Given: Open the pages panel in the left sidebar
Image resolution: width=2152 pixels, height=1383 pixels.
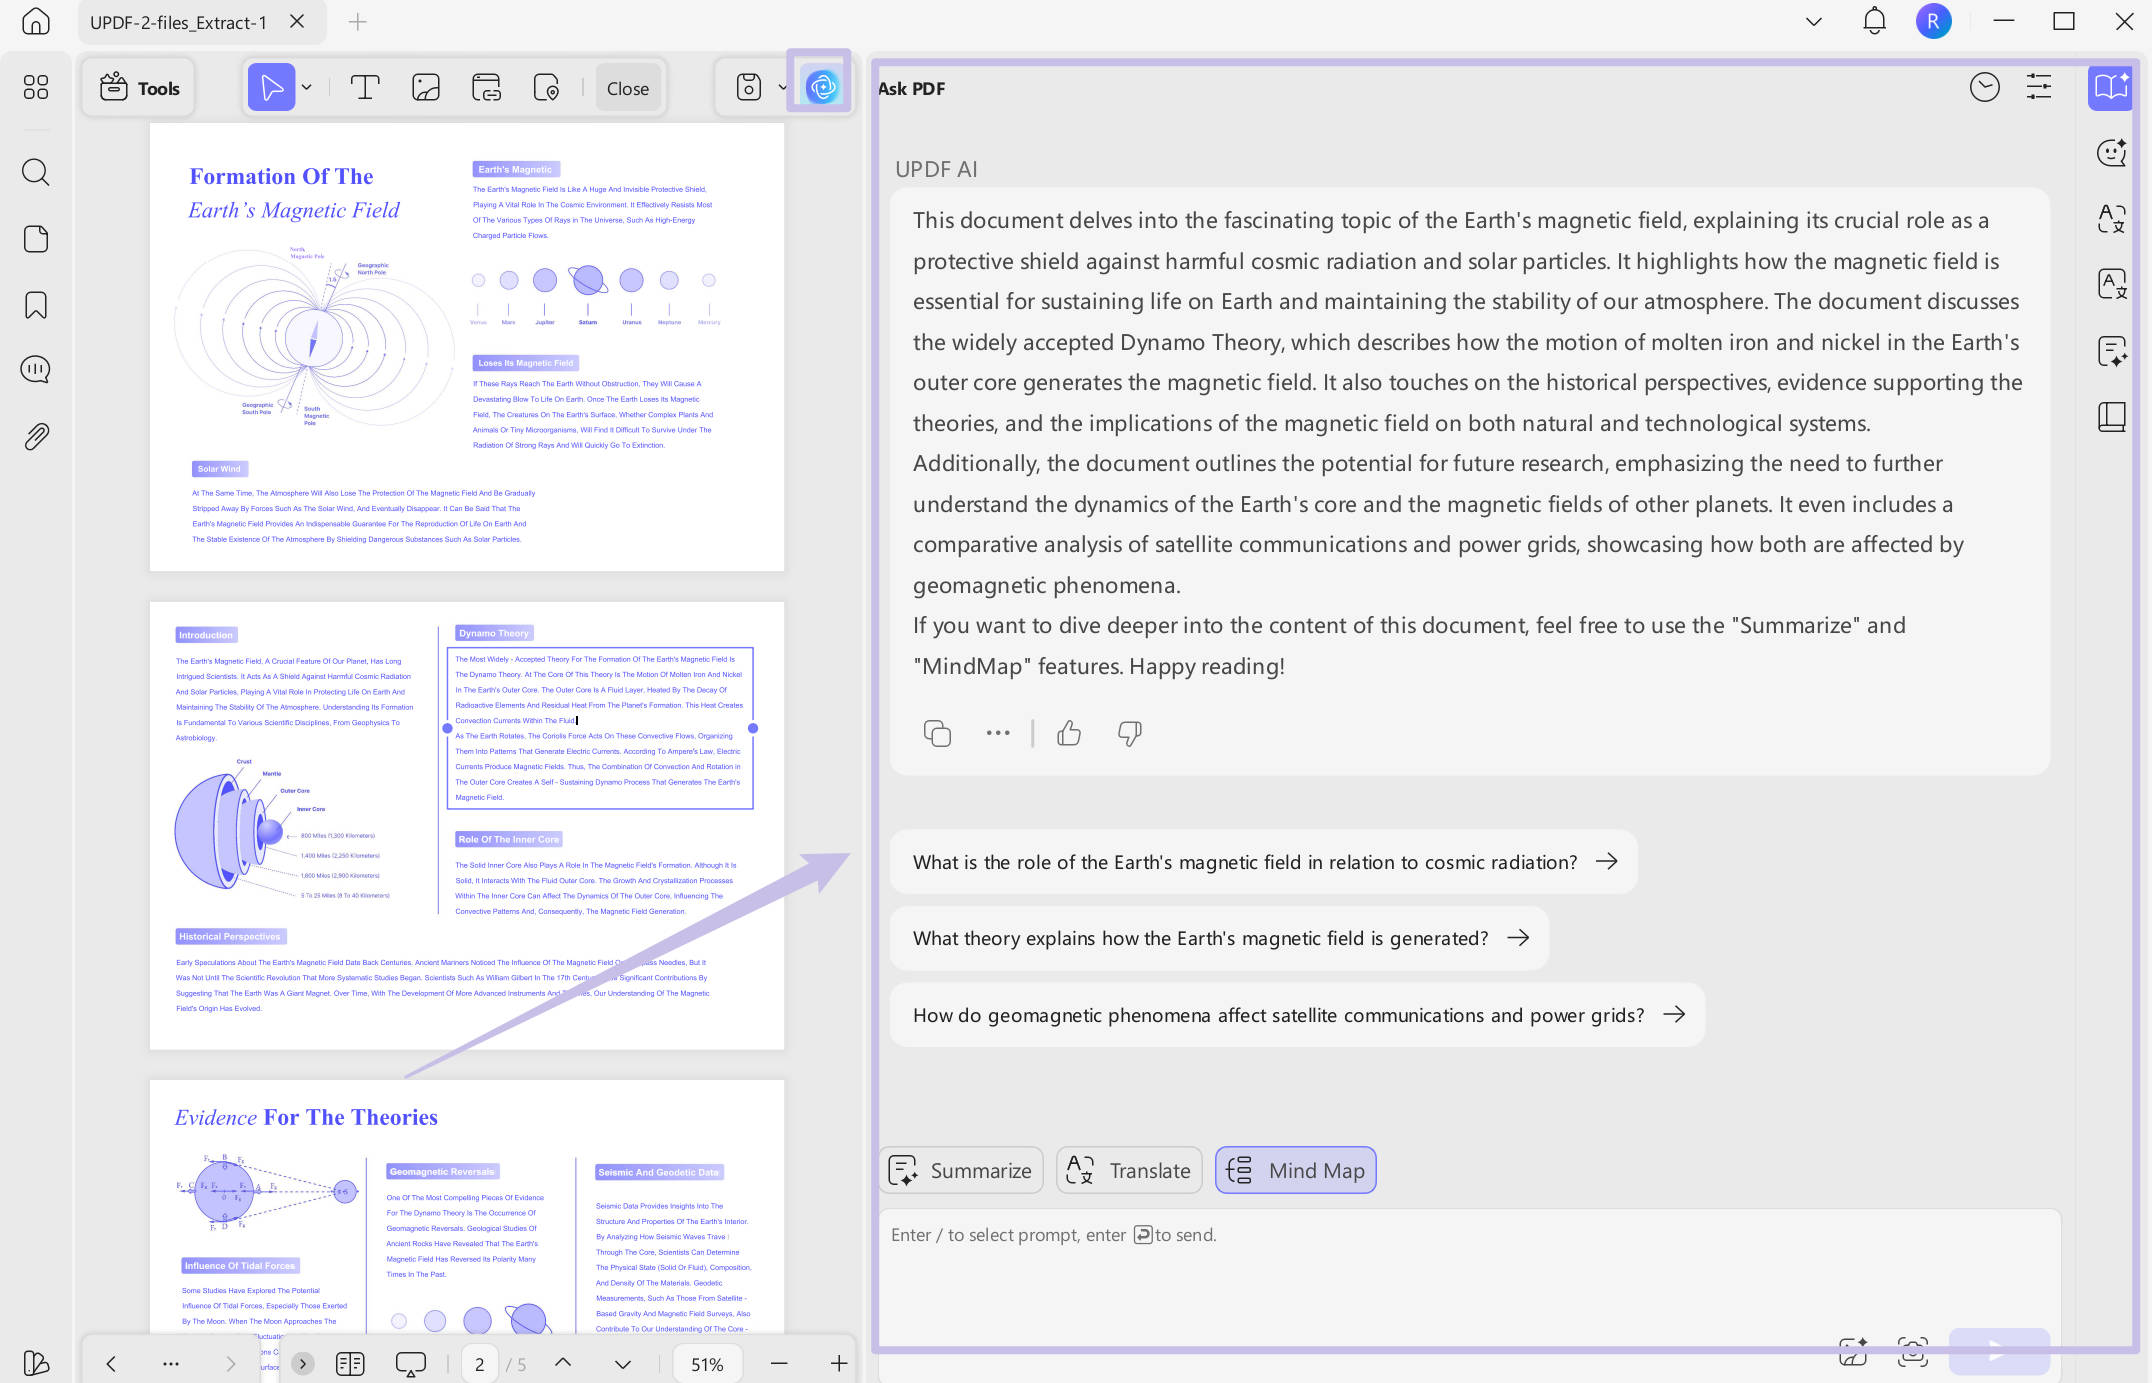Looking at the screenshot, I should click(x=36, y=239).
